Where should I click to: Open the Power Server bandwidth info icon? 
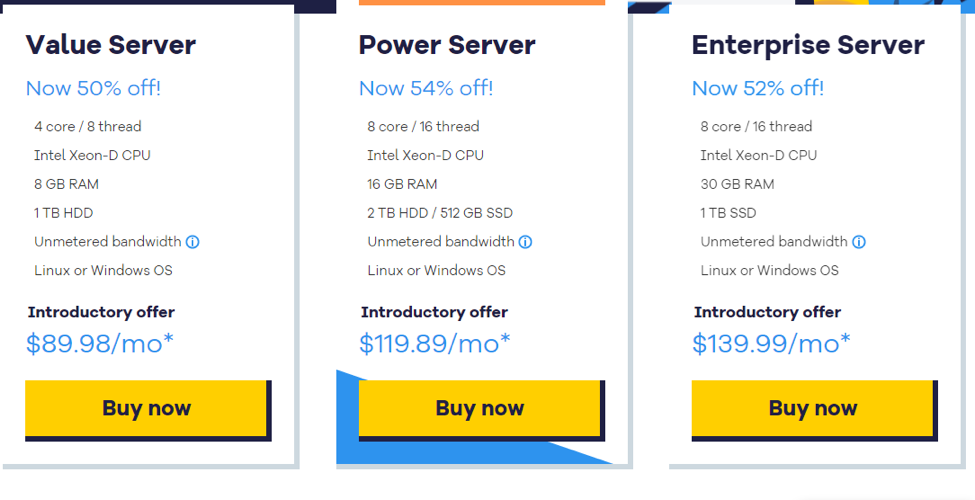click(525, 242)
